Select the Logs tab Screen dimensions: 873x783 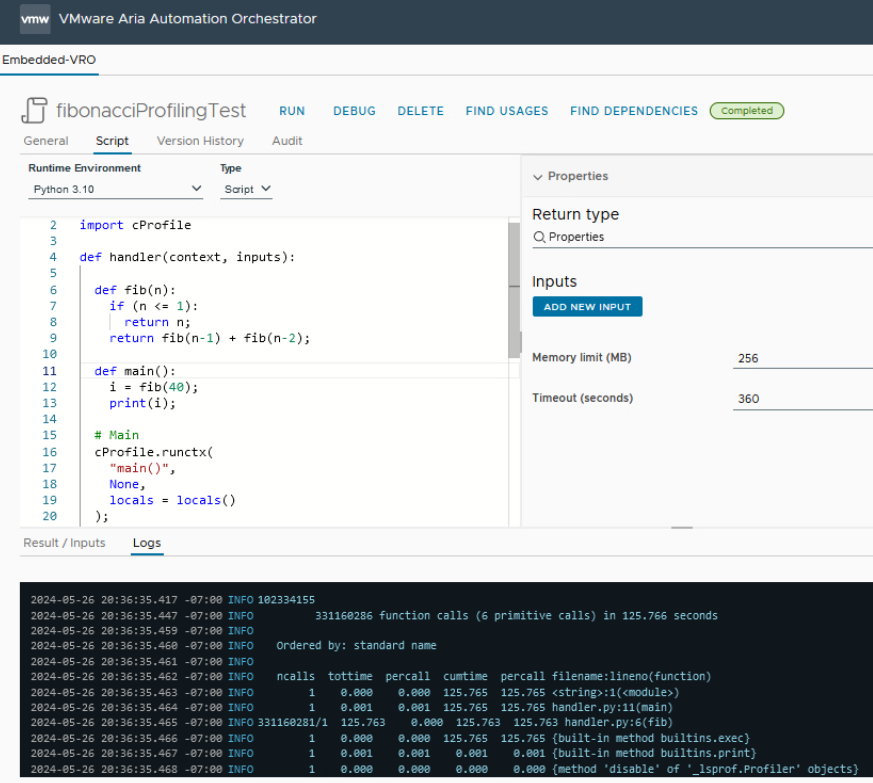point(147,543)
